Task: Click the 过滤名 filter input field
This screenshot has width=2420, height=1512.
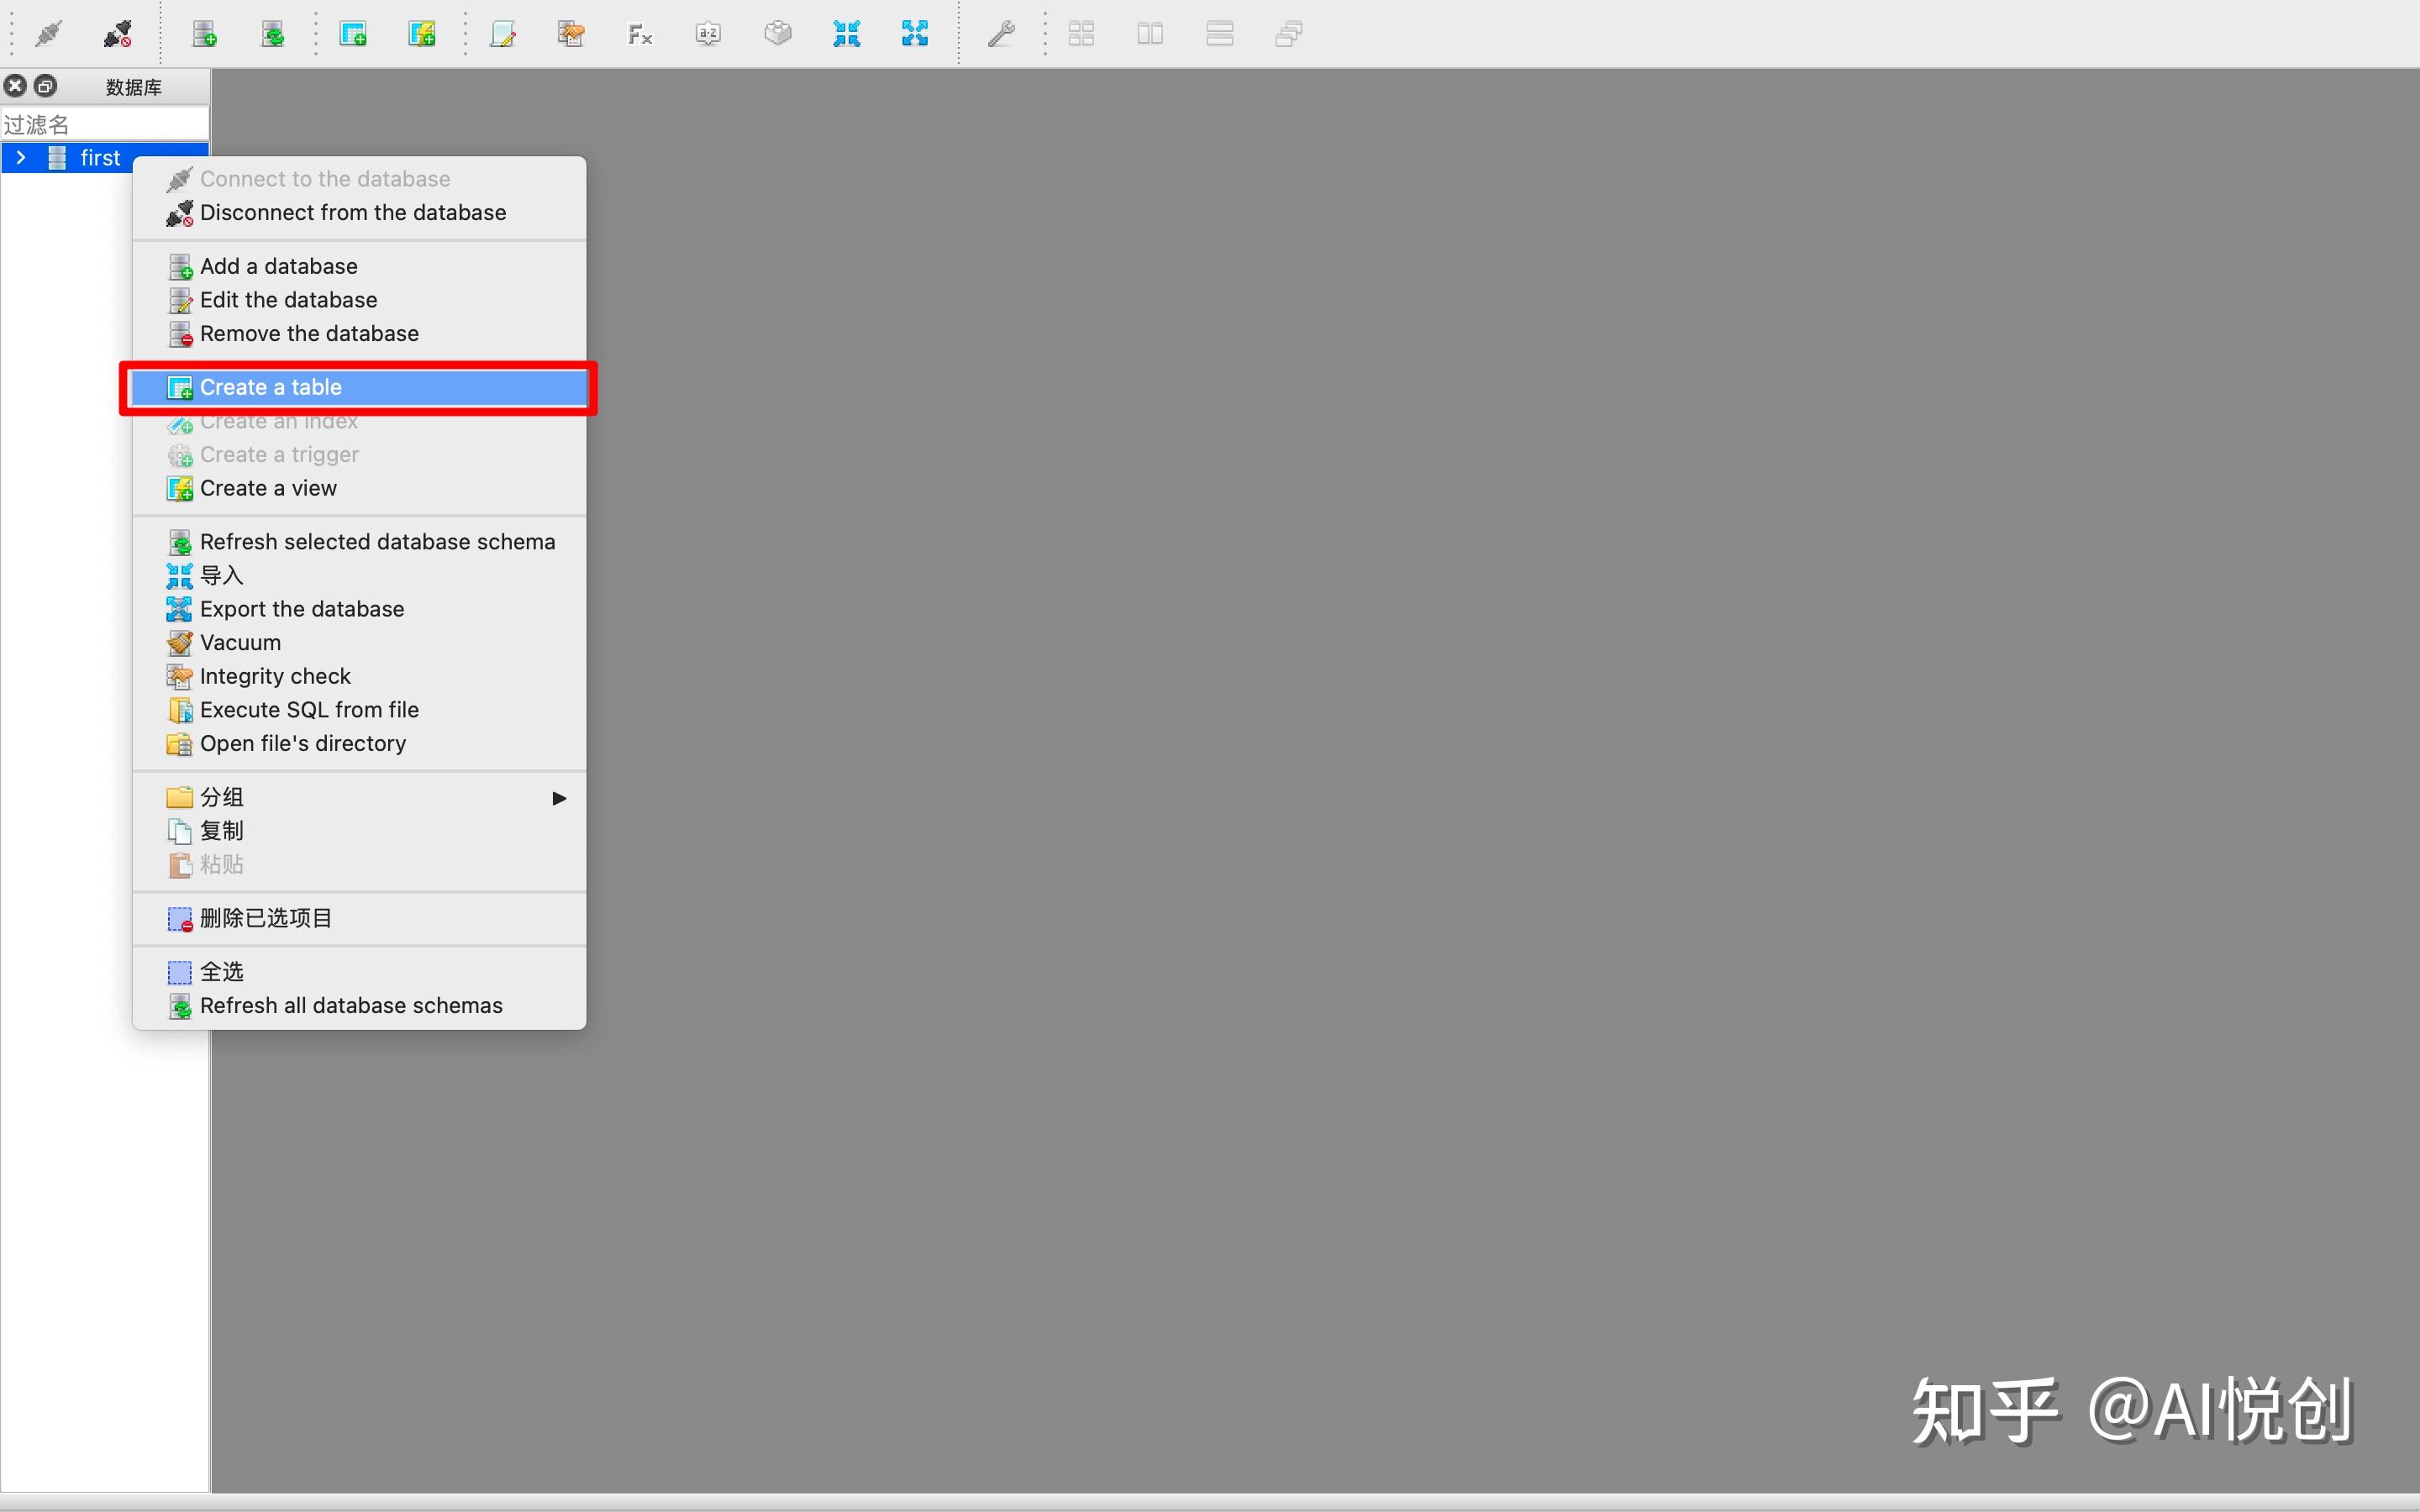Action: [105, 125]
